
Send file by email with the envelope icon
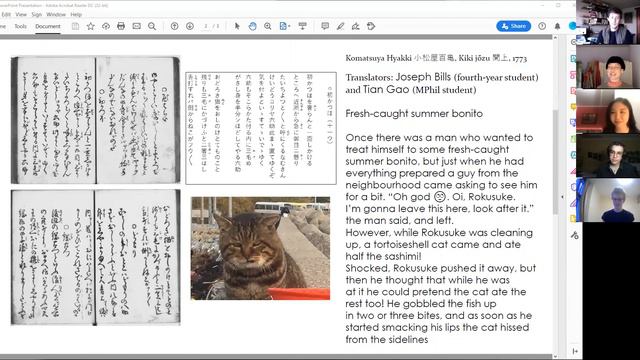point(136,26)
